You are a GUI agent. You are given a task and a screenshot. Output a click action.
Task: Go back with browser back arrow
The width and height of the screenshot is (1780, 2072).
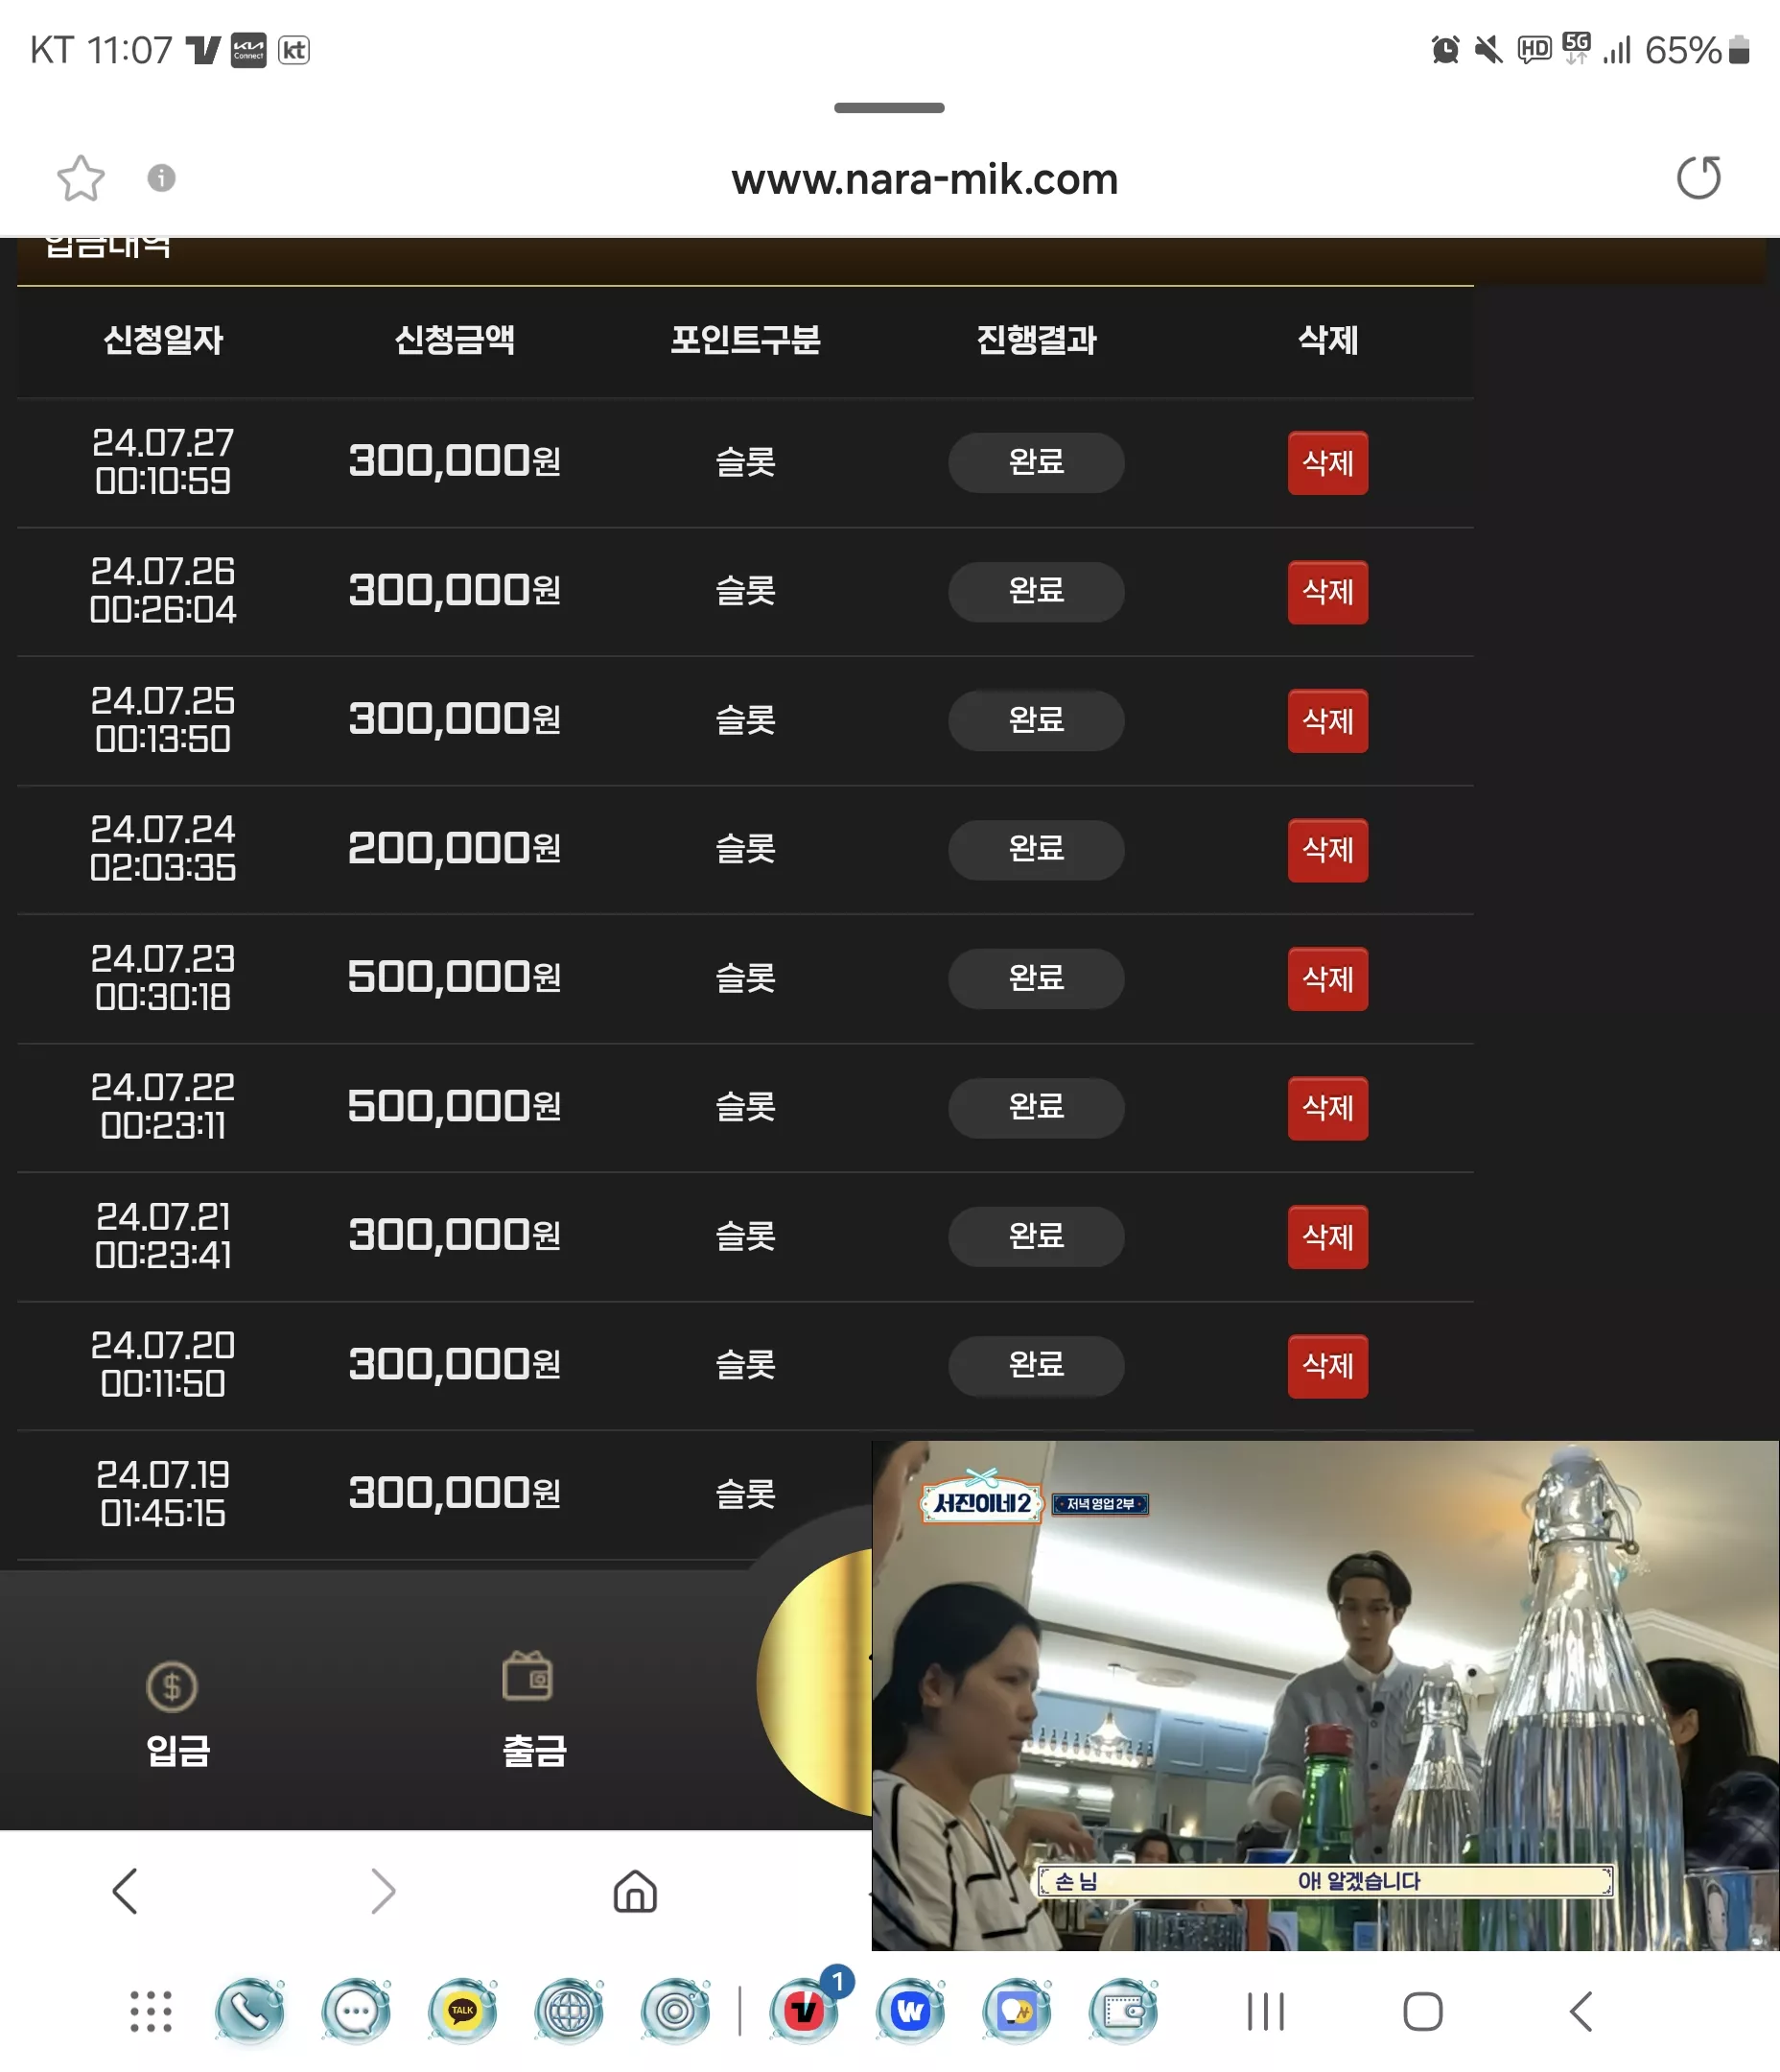pyautogui.click(x=125, y=1891)
